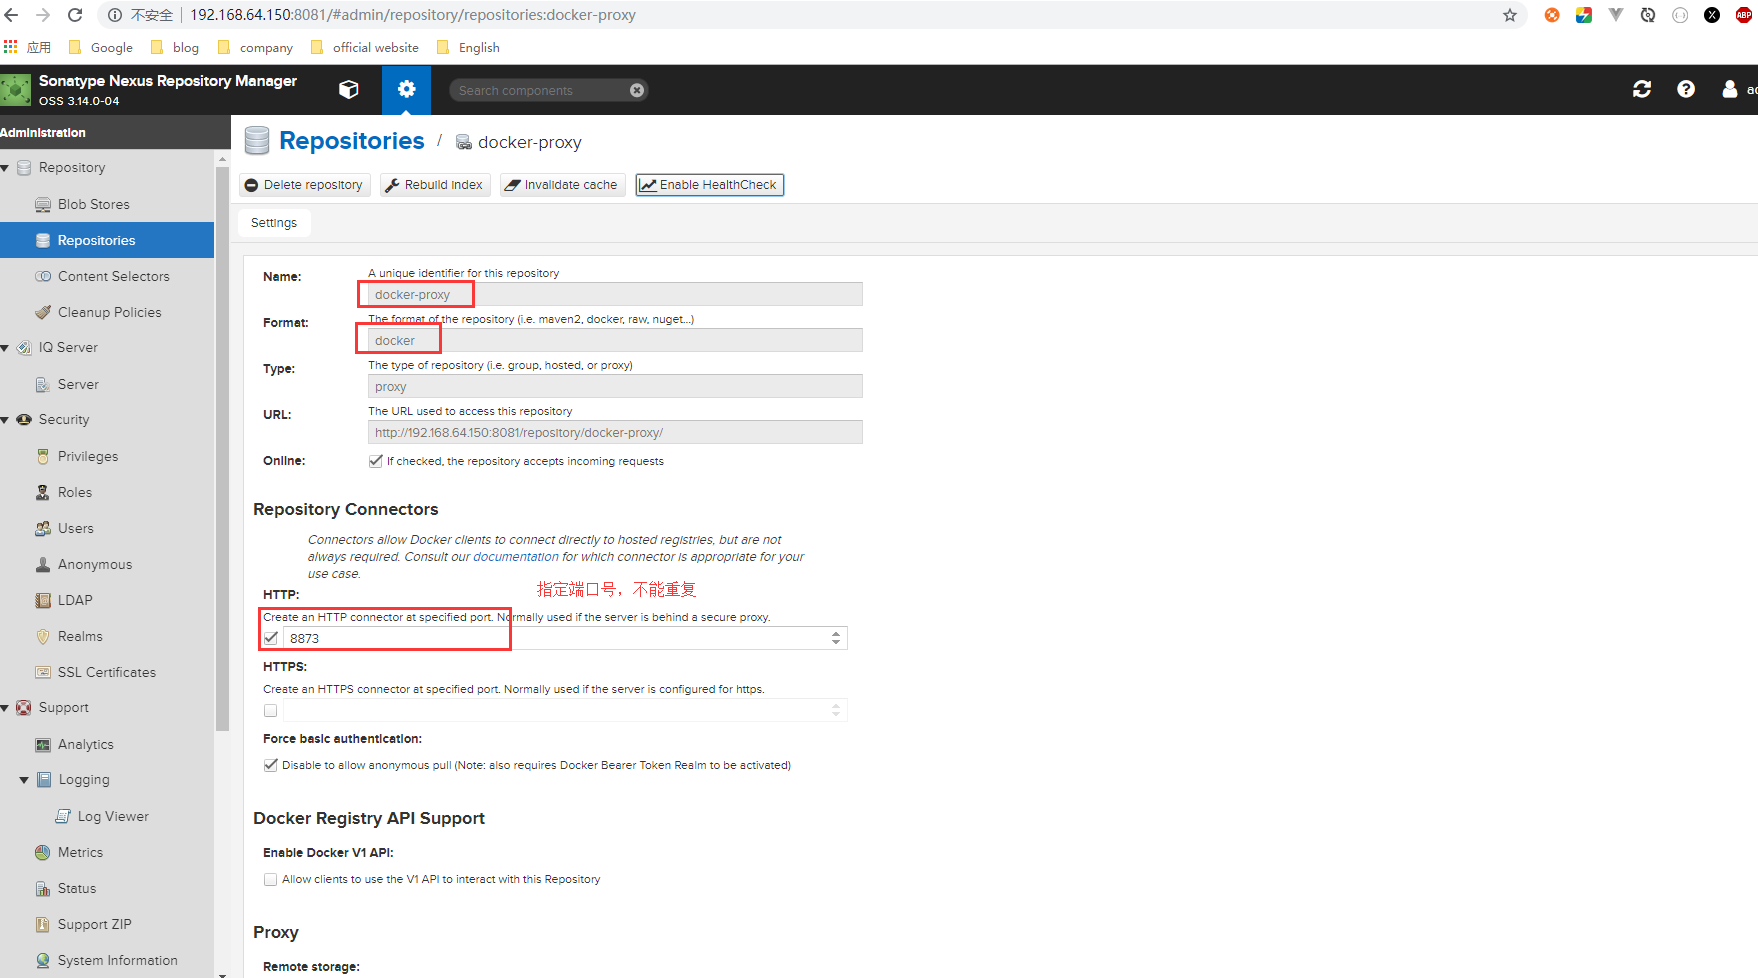The image size is (1758, 978).
Task: Click the browser address bar URL
Action: tap(413, 15)
